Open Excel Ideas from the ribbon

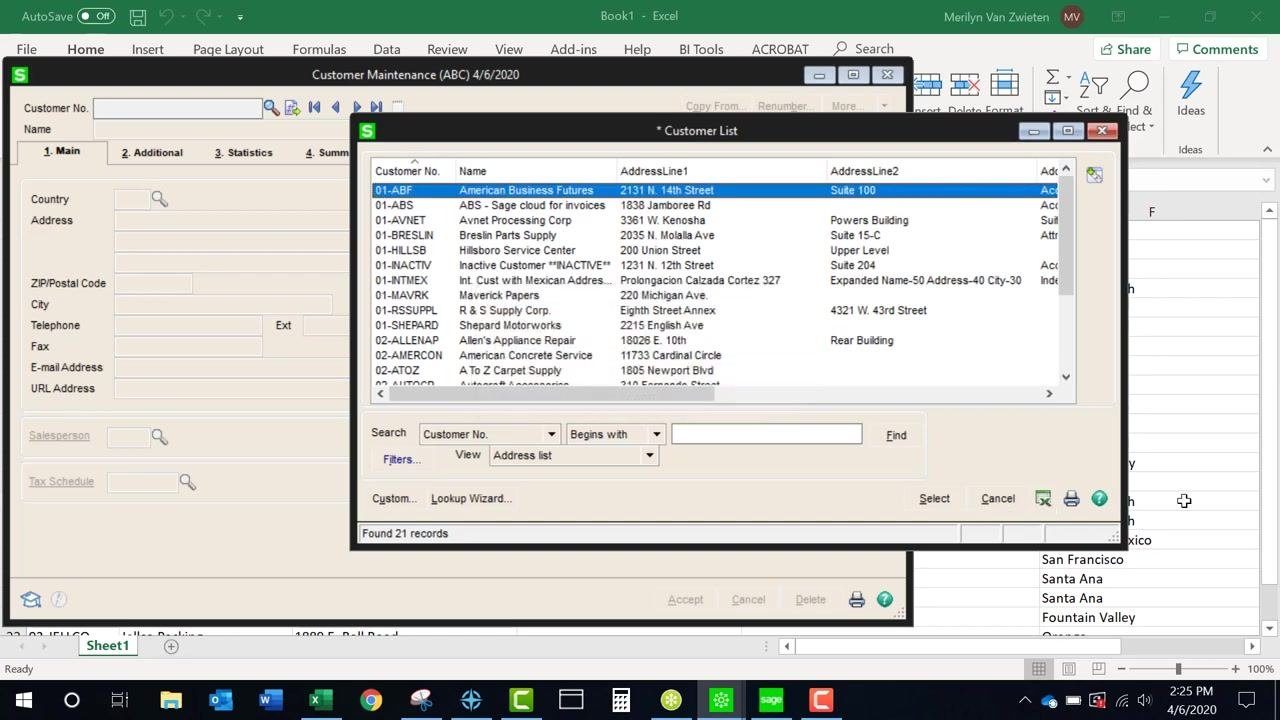click(x=1191, y=93)
